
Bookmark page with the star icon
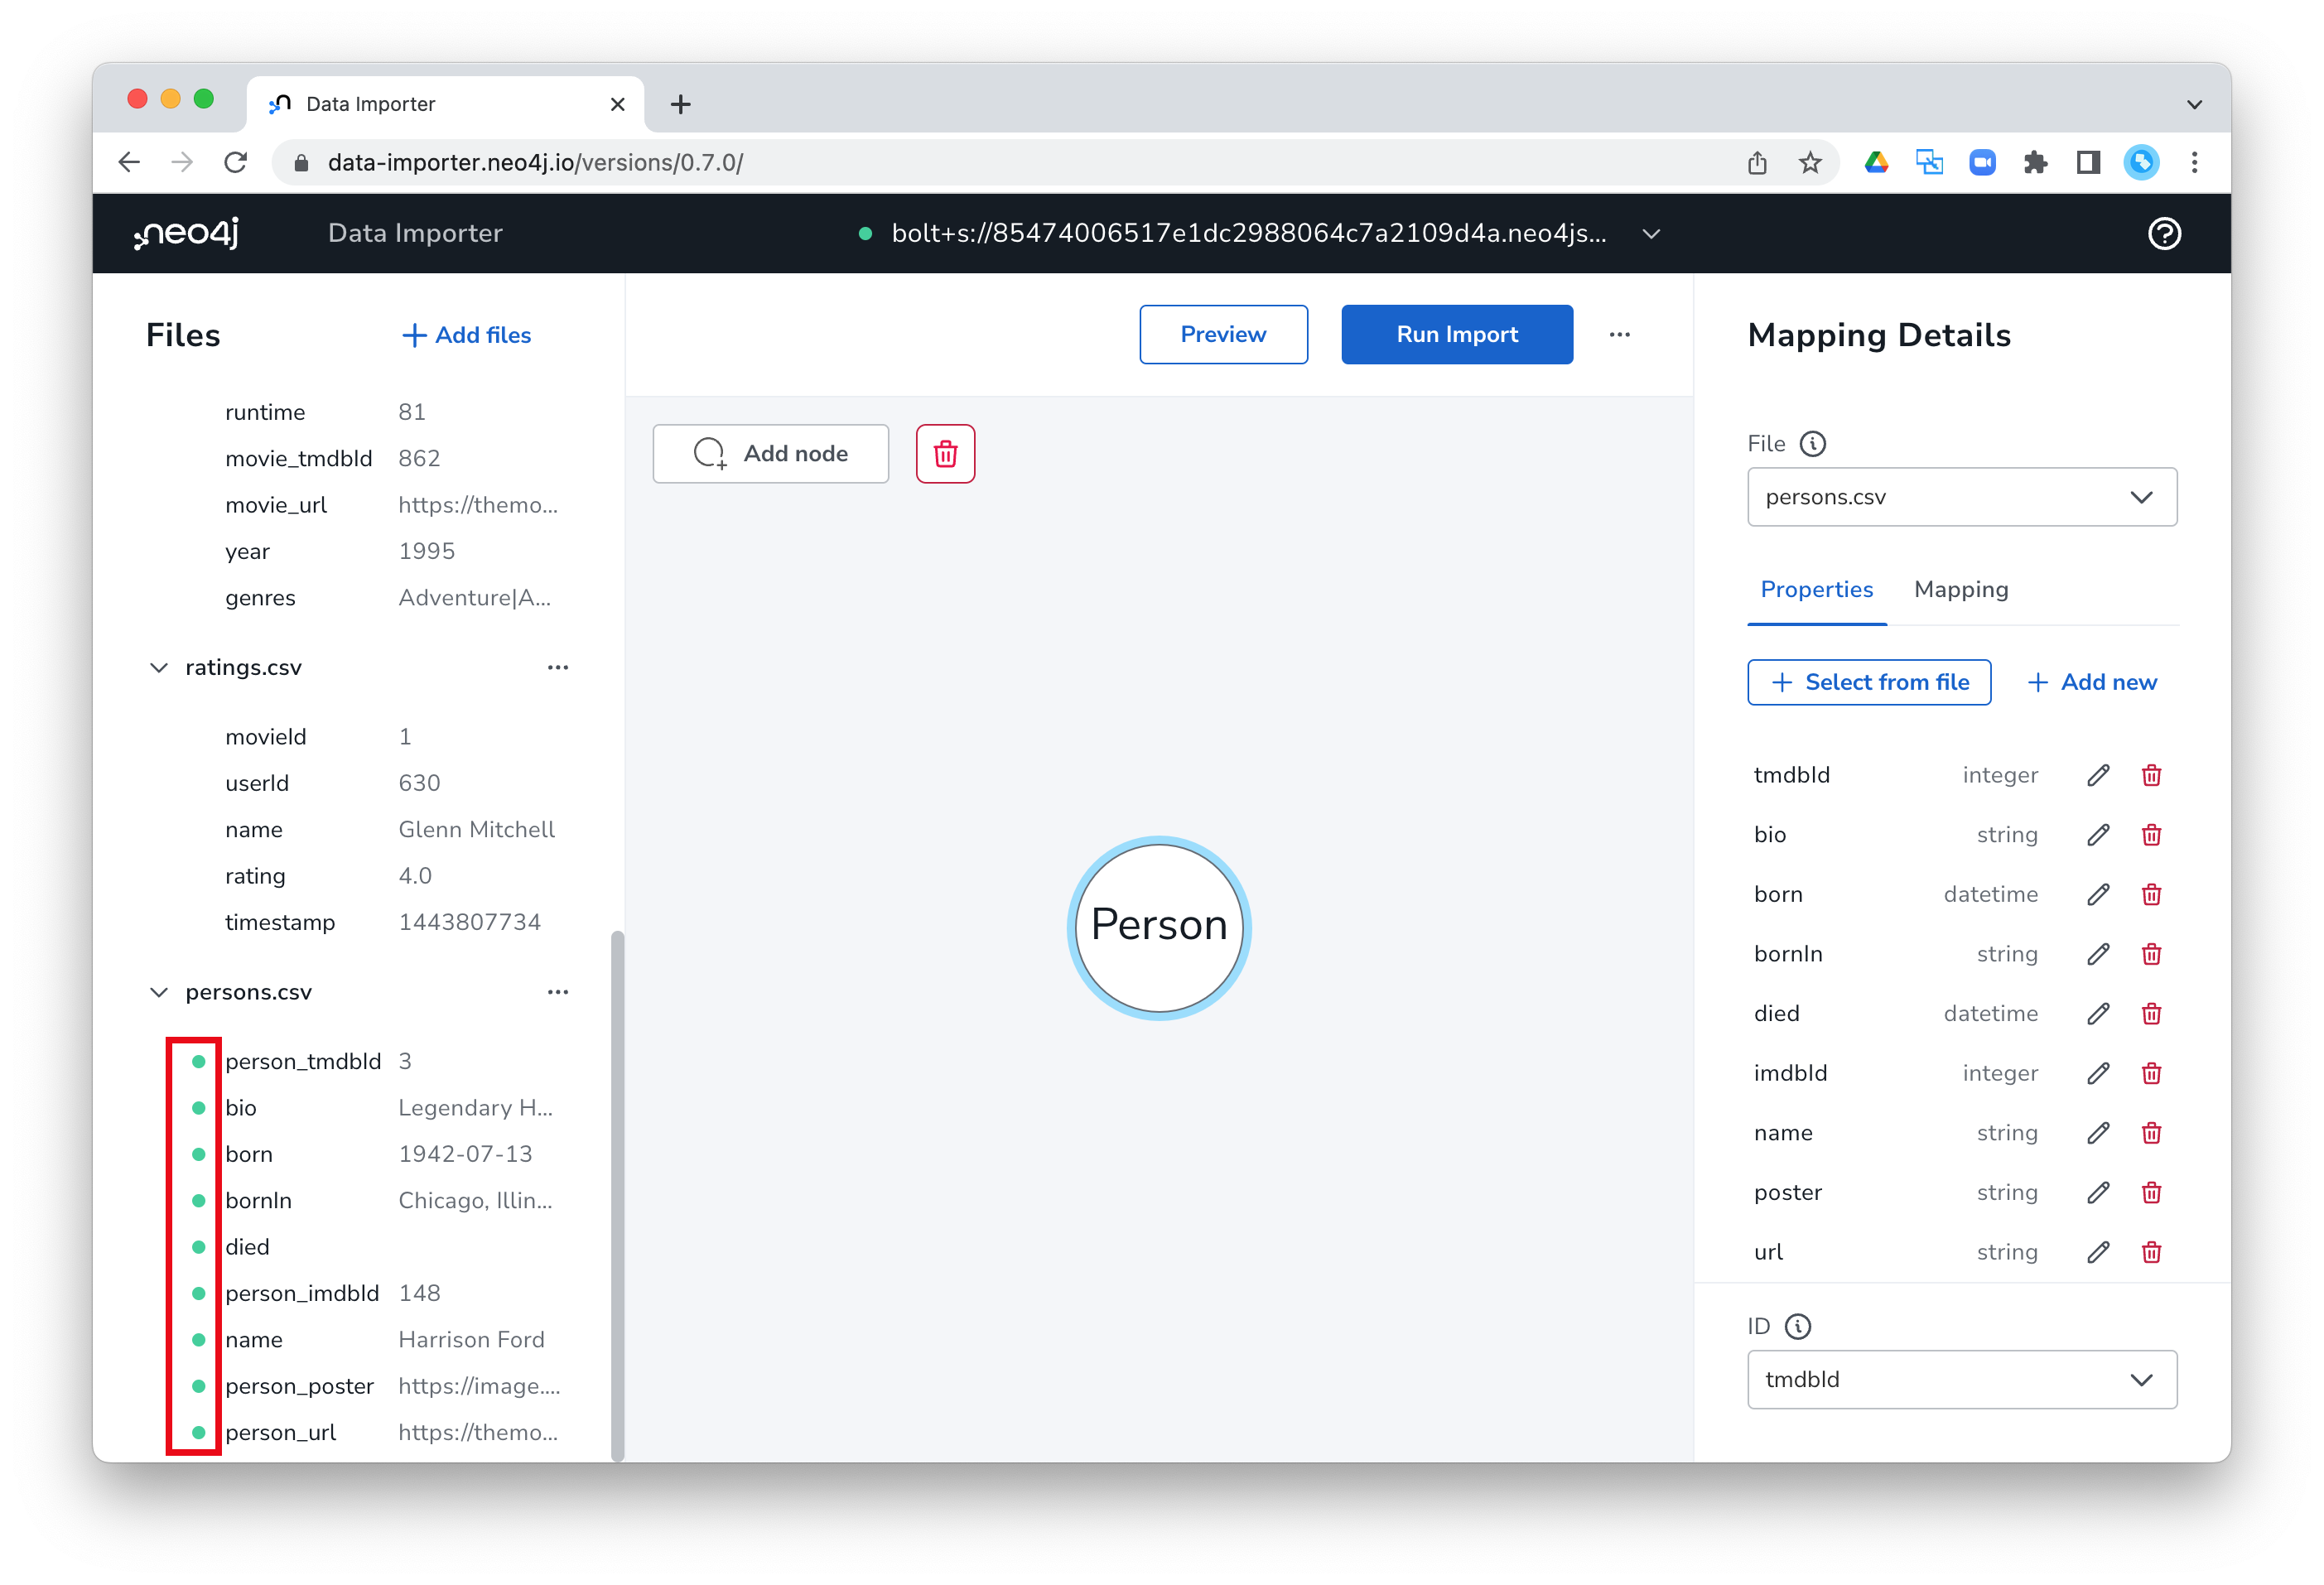coord(1810,162)
